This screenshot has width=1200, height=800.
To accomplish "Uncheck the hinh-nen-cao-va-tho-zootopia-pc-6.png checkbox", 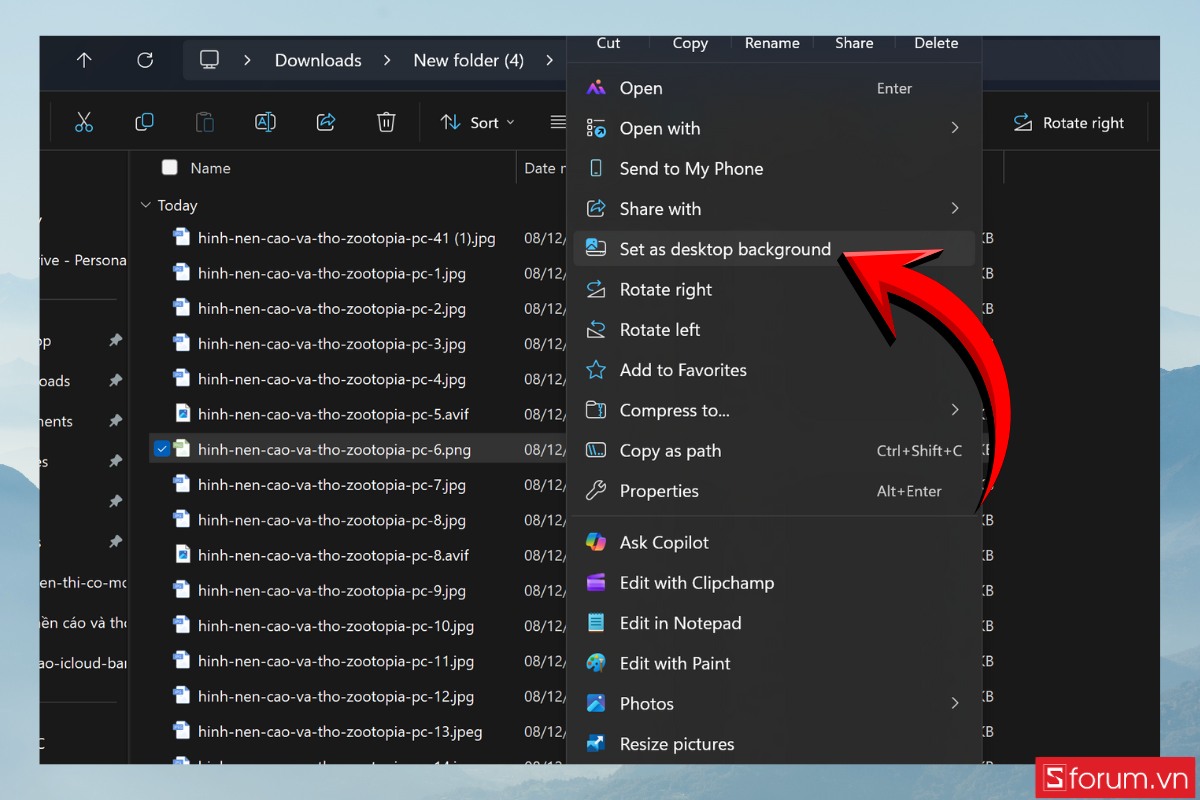I will (x=161, y=450).
